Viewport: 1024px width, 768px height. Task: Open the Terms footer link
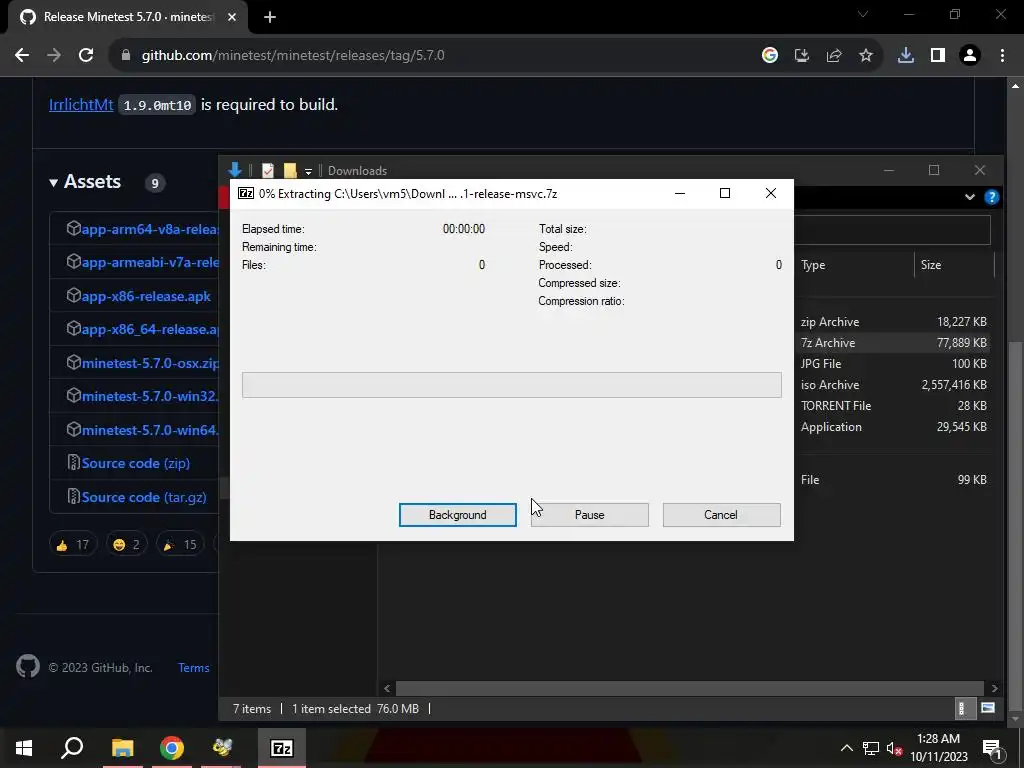click(193, 667)
